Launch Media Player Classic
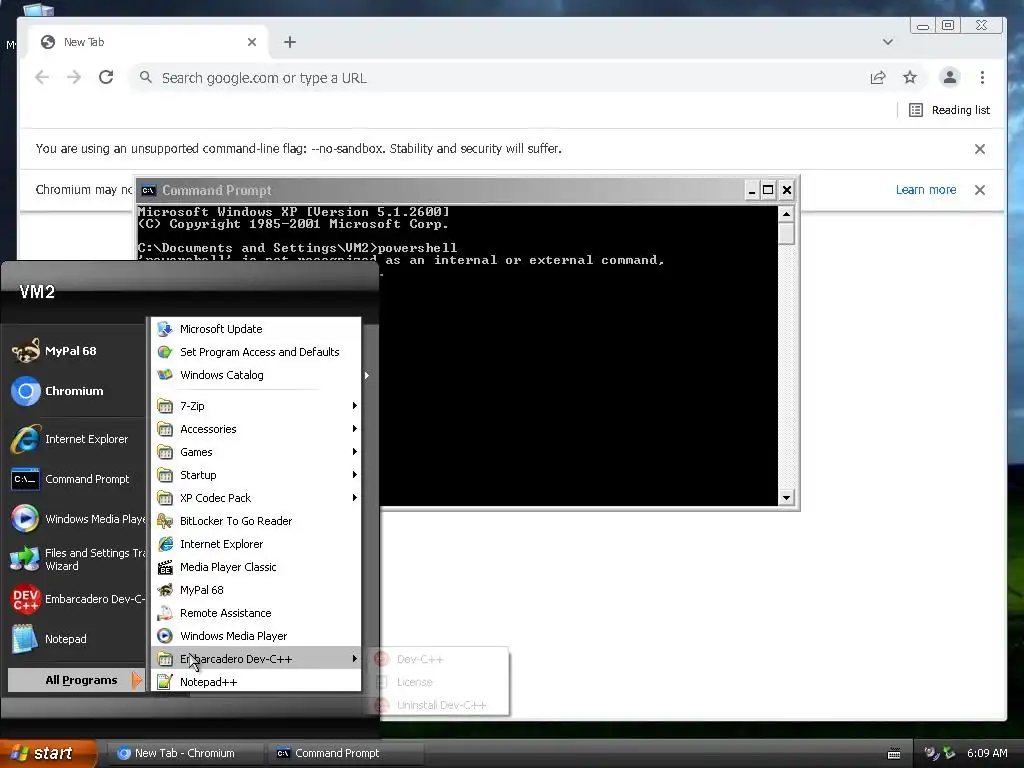1024x768 pixels. (x=256, y=567)
